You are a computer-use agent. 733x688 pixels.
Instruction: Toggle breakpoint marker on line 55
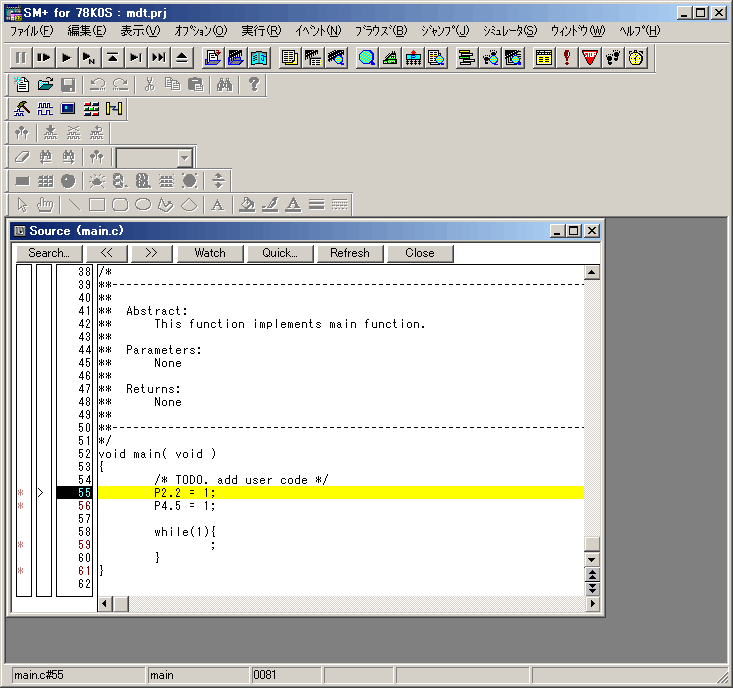(21, 493)
